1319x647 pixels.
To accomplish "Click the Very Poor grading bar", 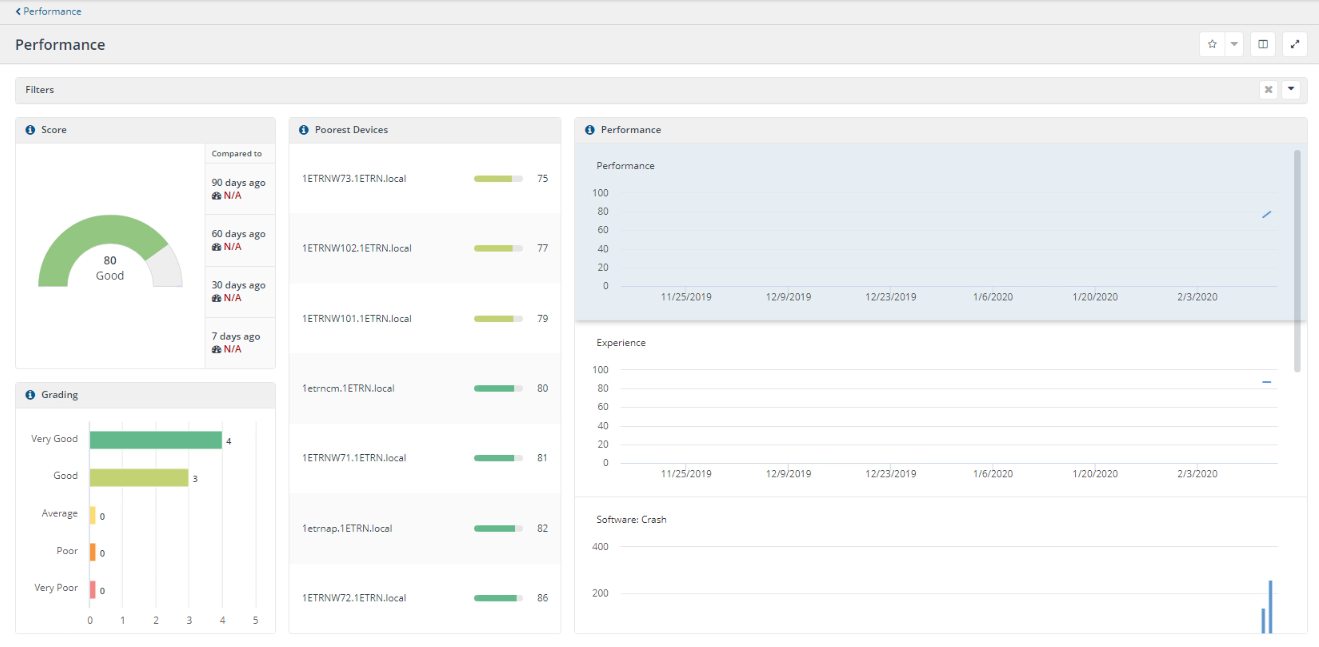I will click(93, 590).
